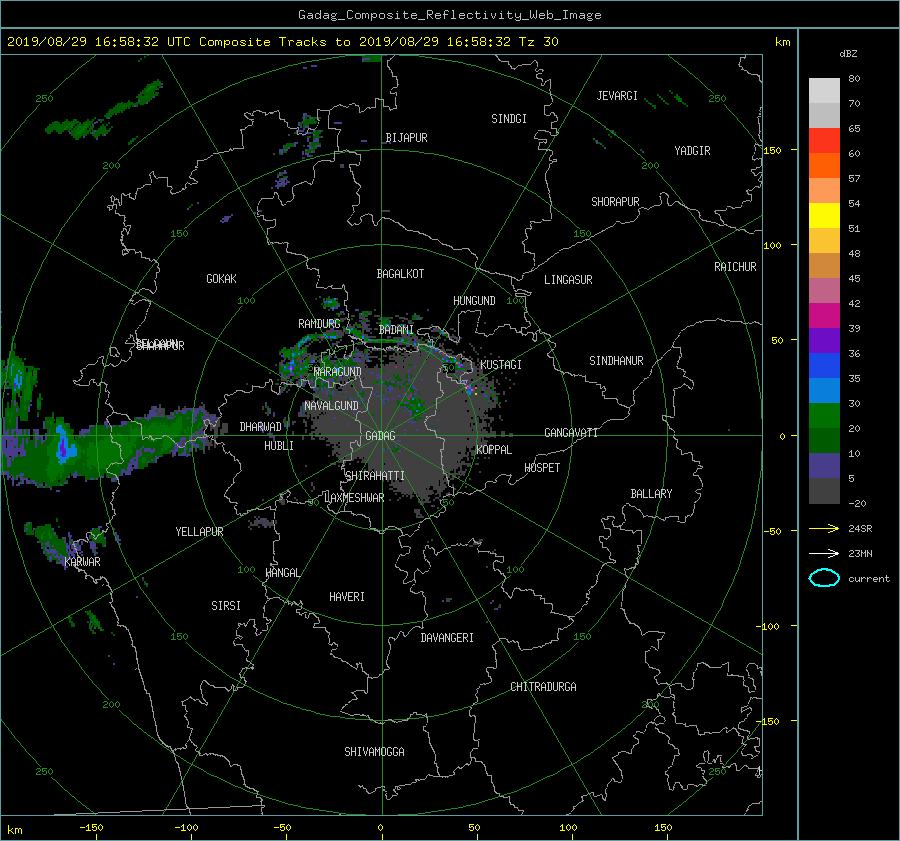
Task: Select the KUSTAGI label
Action: [501, 365]
